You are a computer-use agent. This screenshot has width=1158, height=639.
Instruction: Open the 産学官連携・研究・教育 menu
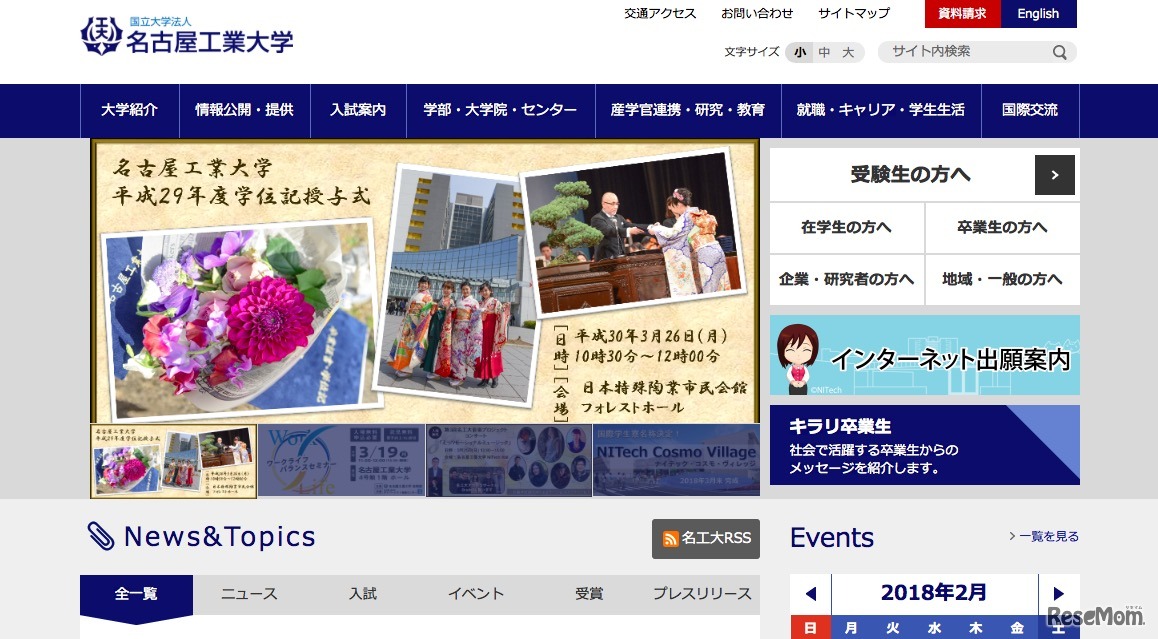[689, 111]
